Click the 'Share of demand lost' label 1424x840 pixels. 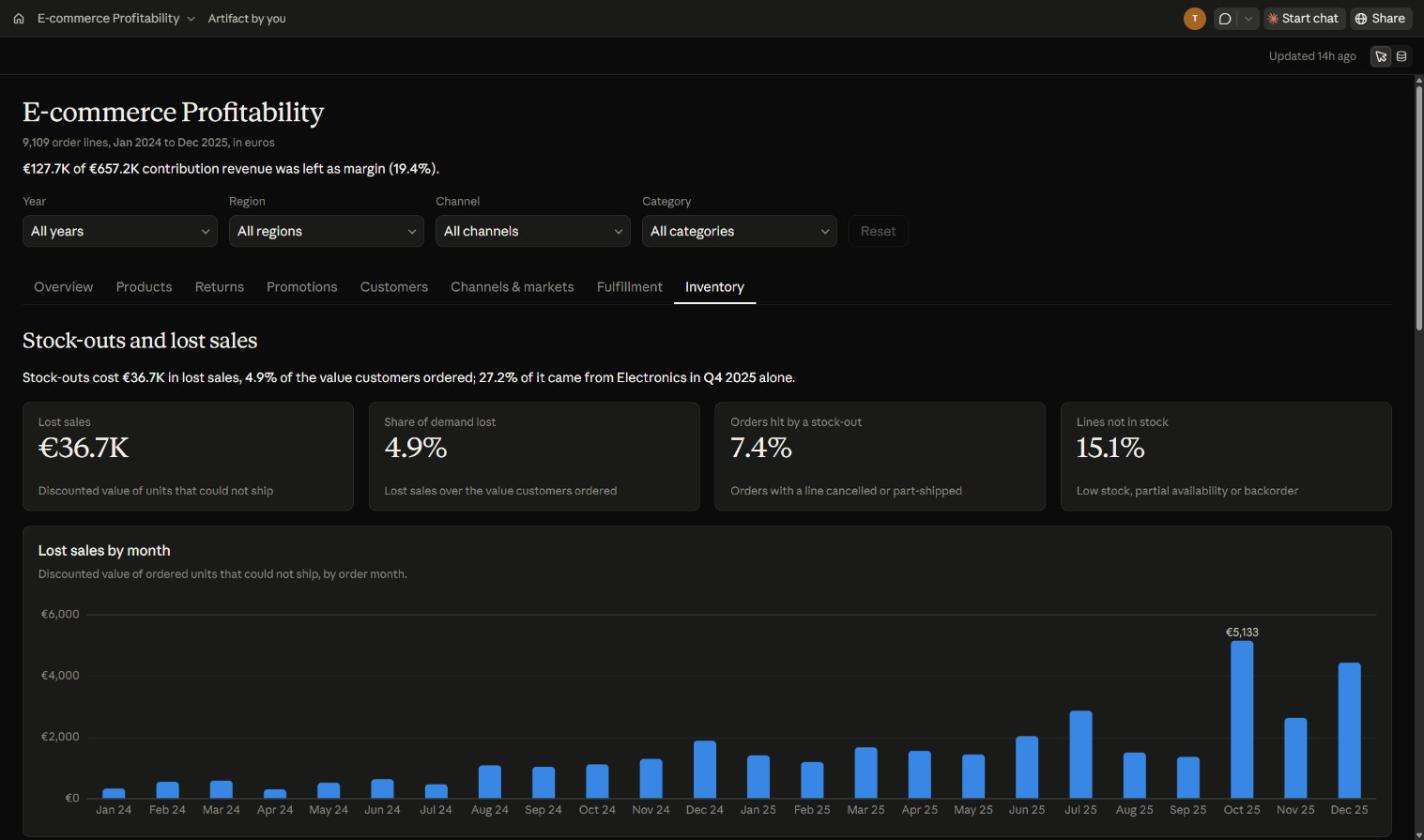pos(440,422)
